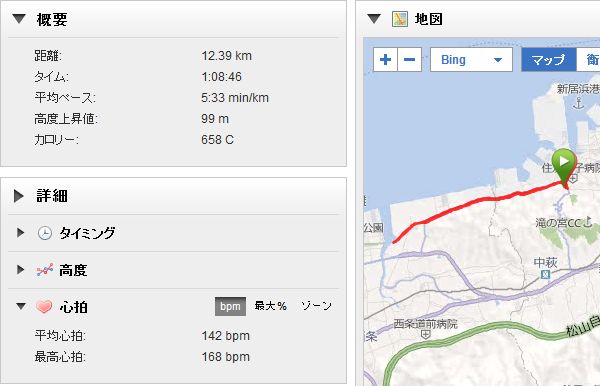Viewport: 600px width, 386px height.
Task: Select the マップ map view tab
Action: tap(548, 60)
